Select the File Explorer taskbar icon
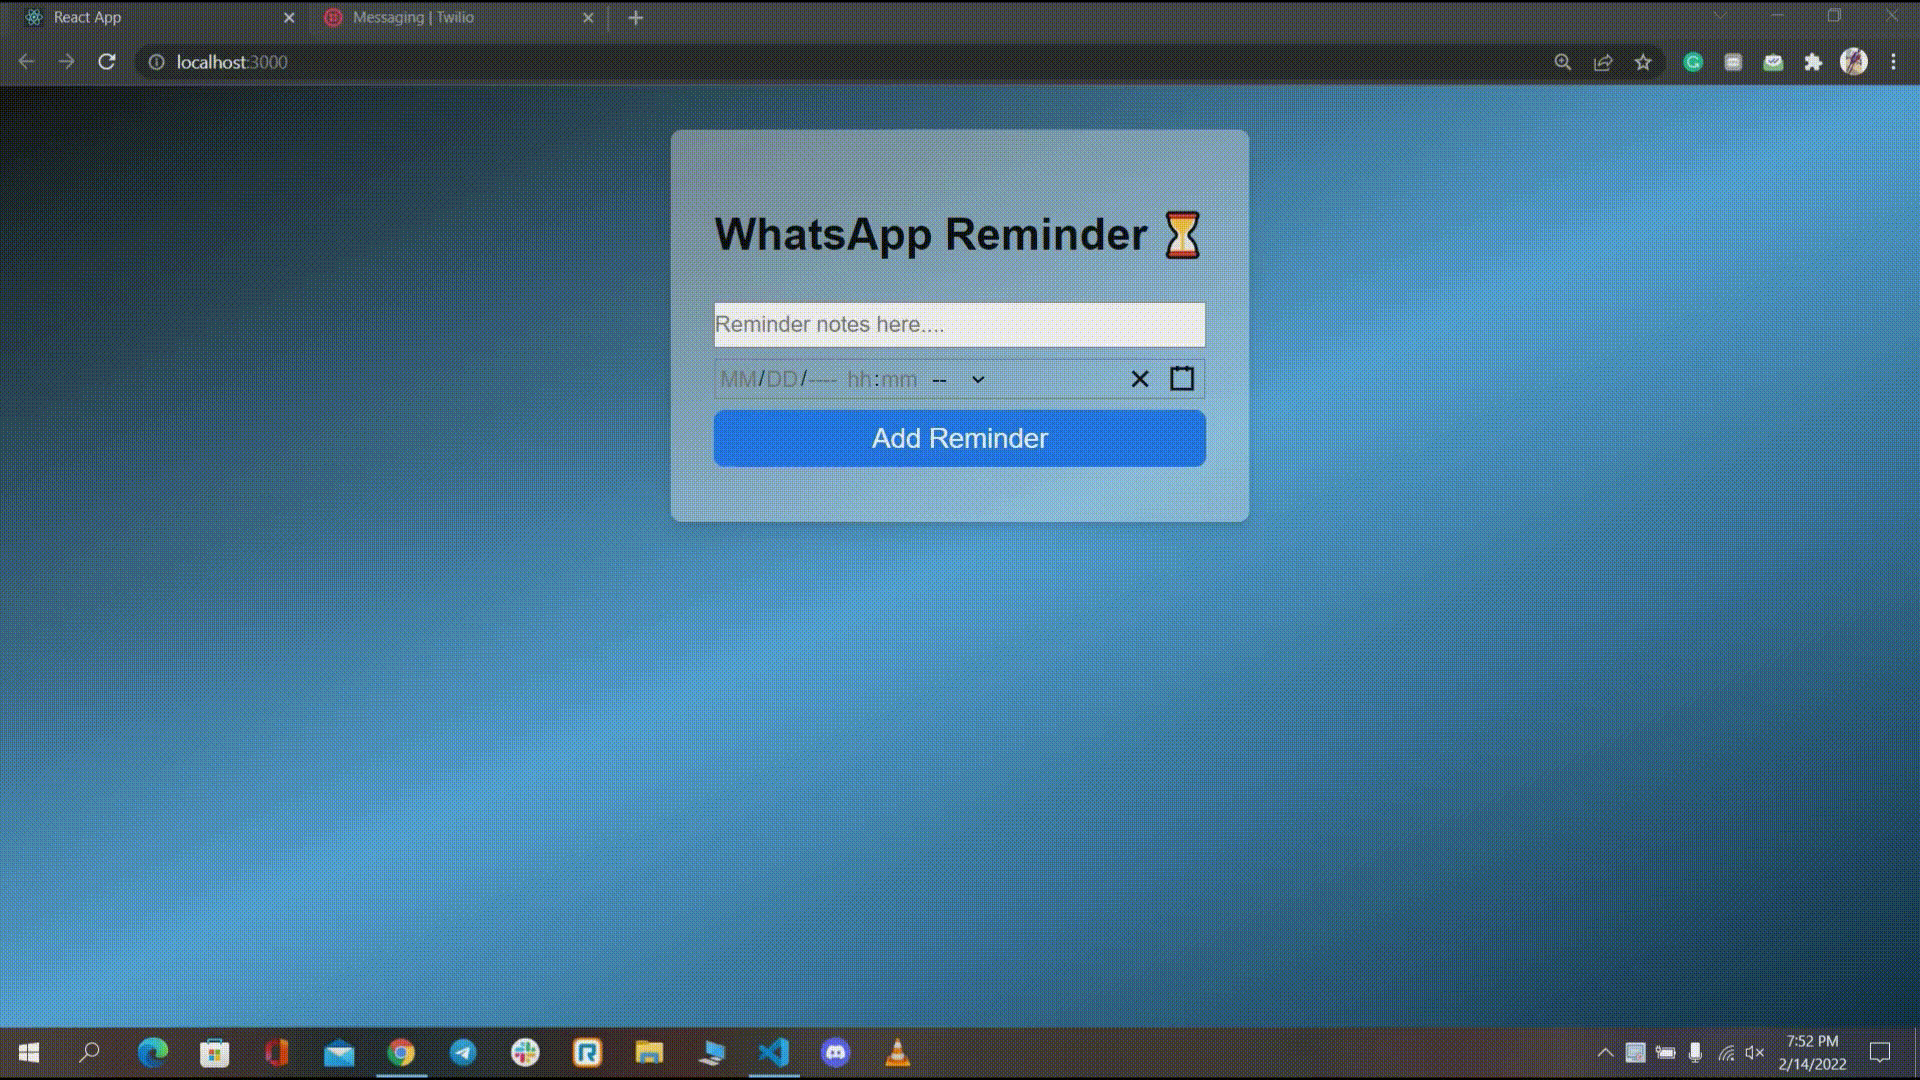This screenshot has width=1920, height=1080. click(647, 1052)
